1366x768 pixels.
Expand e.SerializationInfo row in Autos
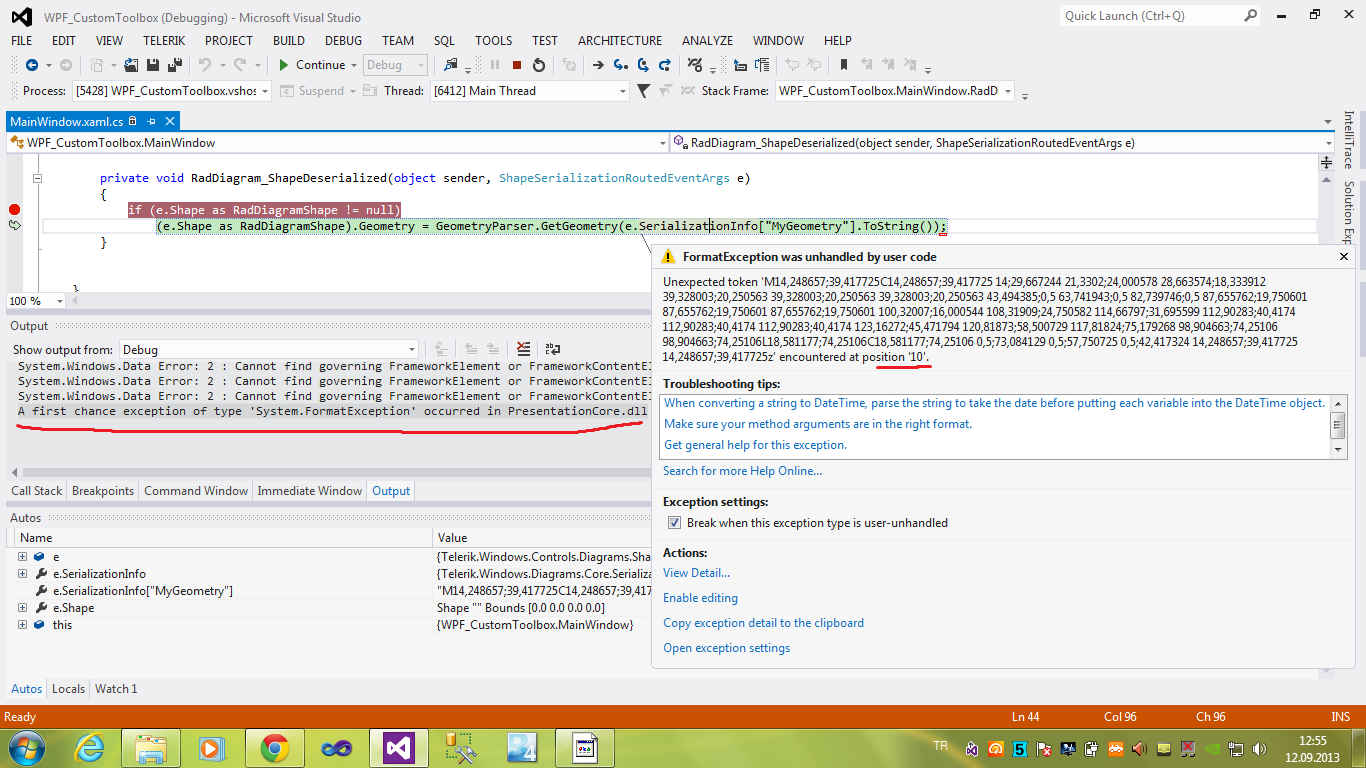coord(22,574)
